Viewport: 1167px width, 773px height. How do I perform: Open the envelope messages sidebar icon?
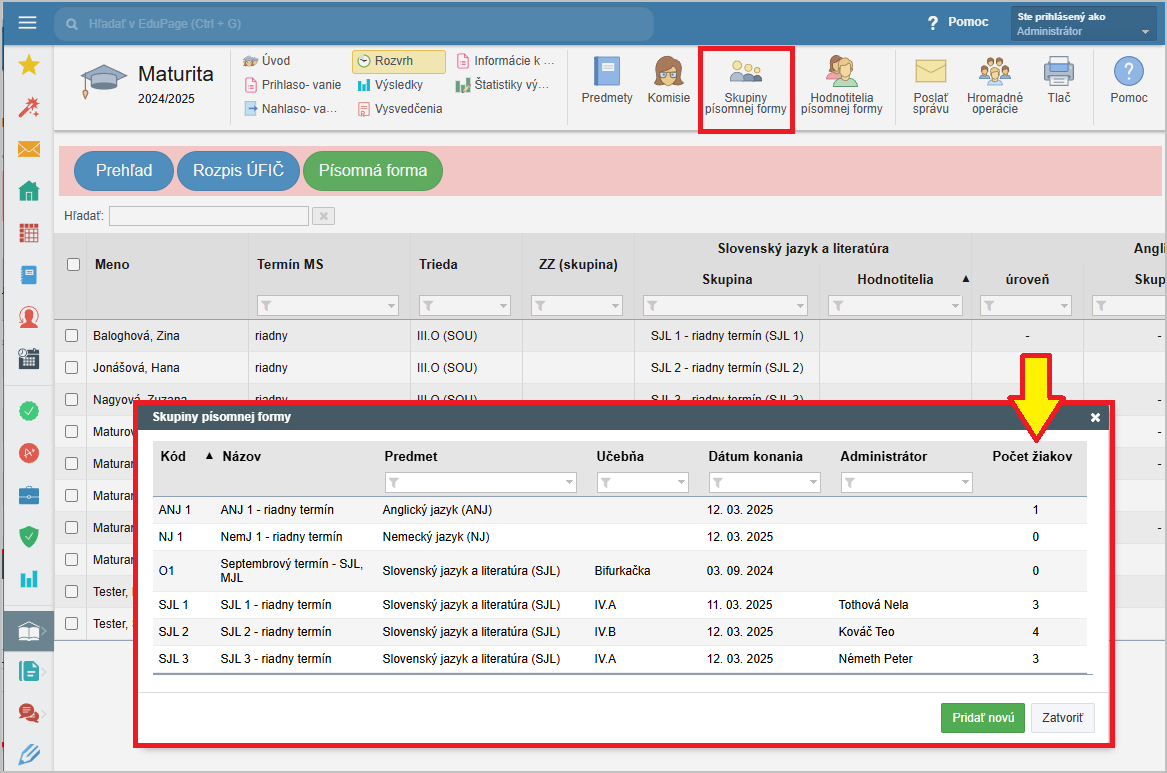pos(29,149)
